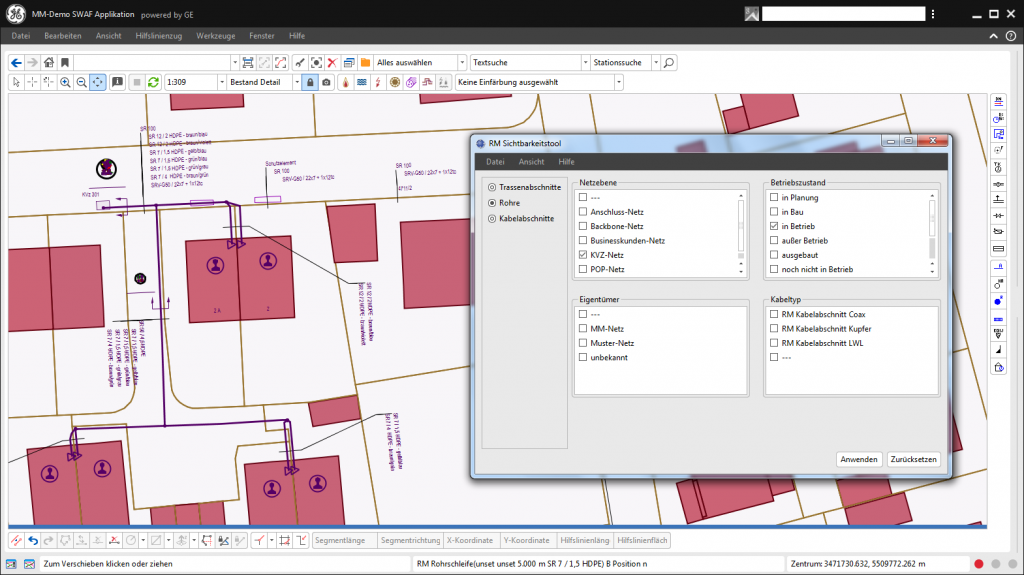Screen dimensions: 1024x575
Task: Open the map scale 1:309 dropdown
Action: (221, 82)
